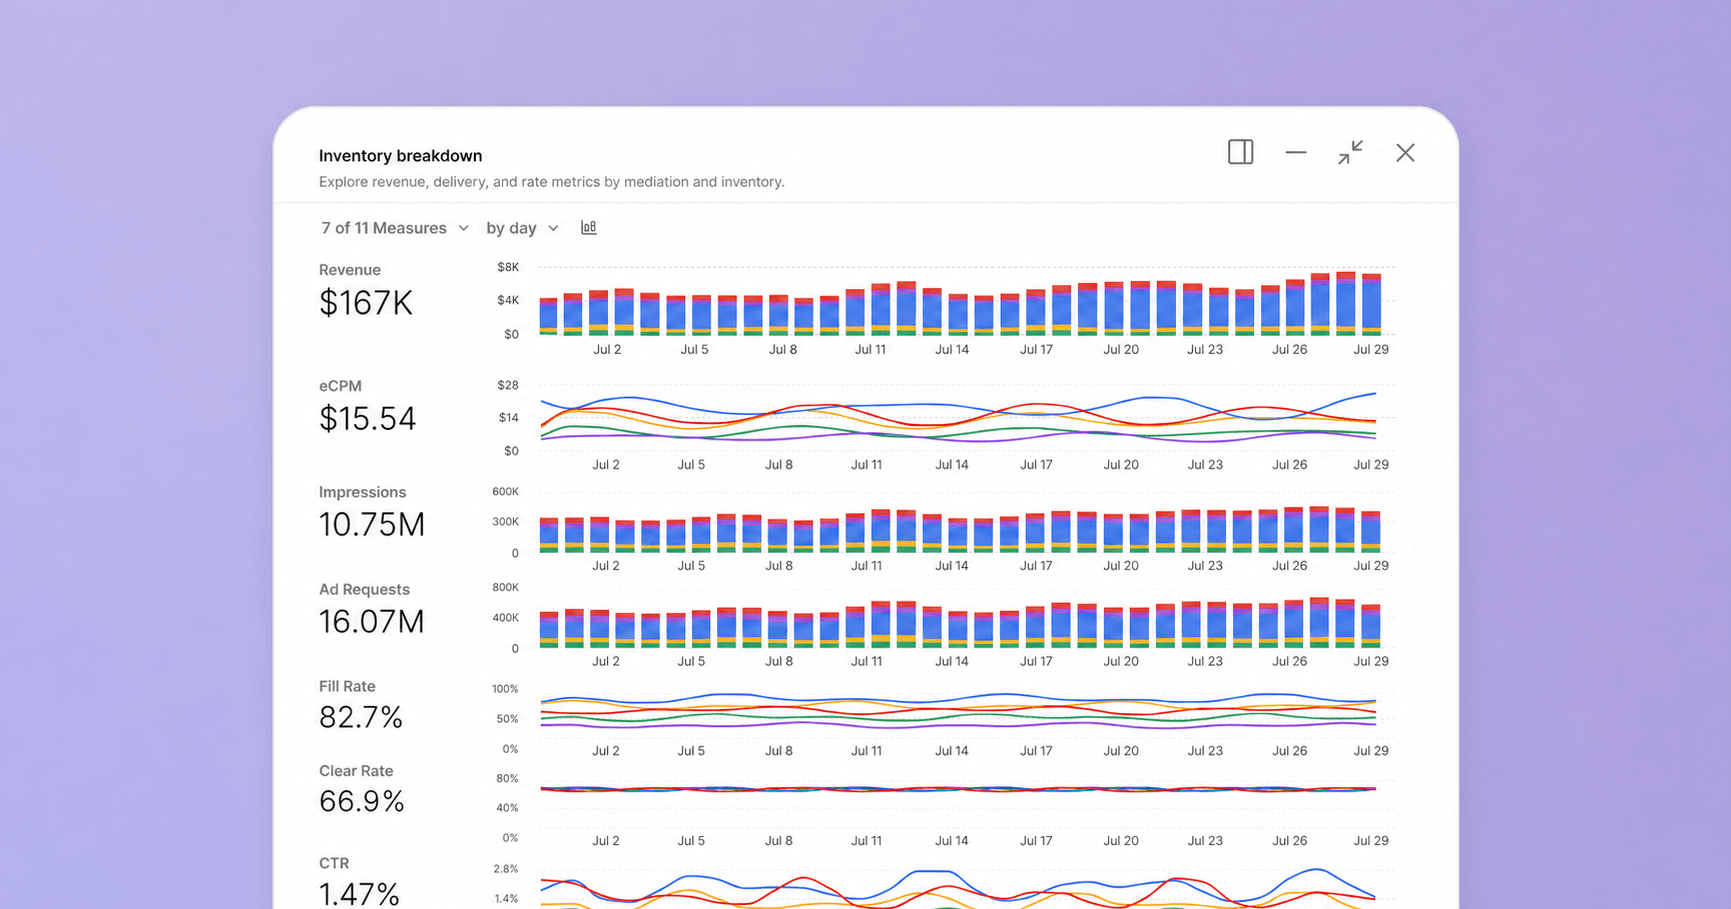The width and height of the screenshot is (1731, 909).
Task: Click the chart type icon beside by day
Action: click(x=589, y=228)
